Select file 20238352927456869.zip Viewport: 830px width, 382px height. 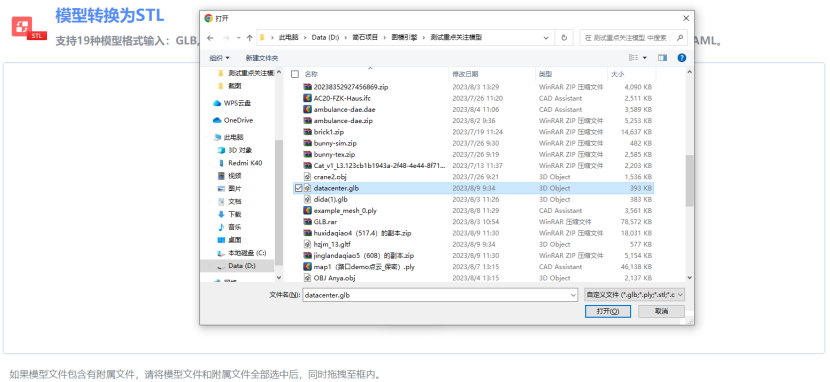[351, 87]
